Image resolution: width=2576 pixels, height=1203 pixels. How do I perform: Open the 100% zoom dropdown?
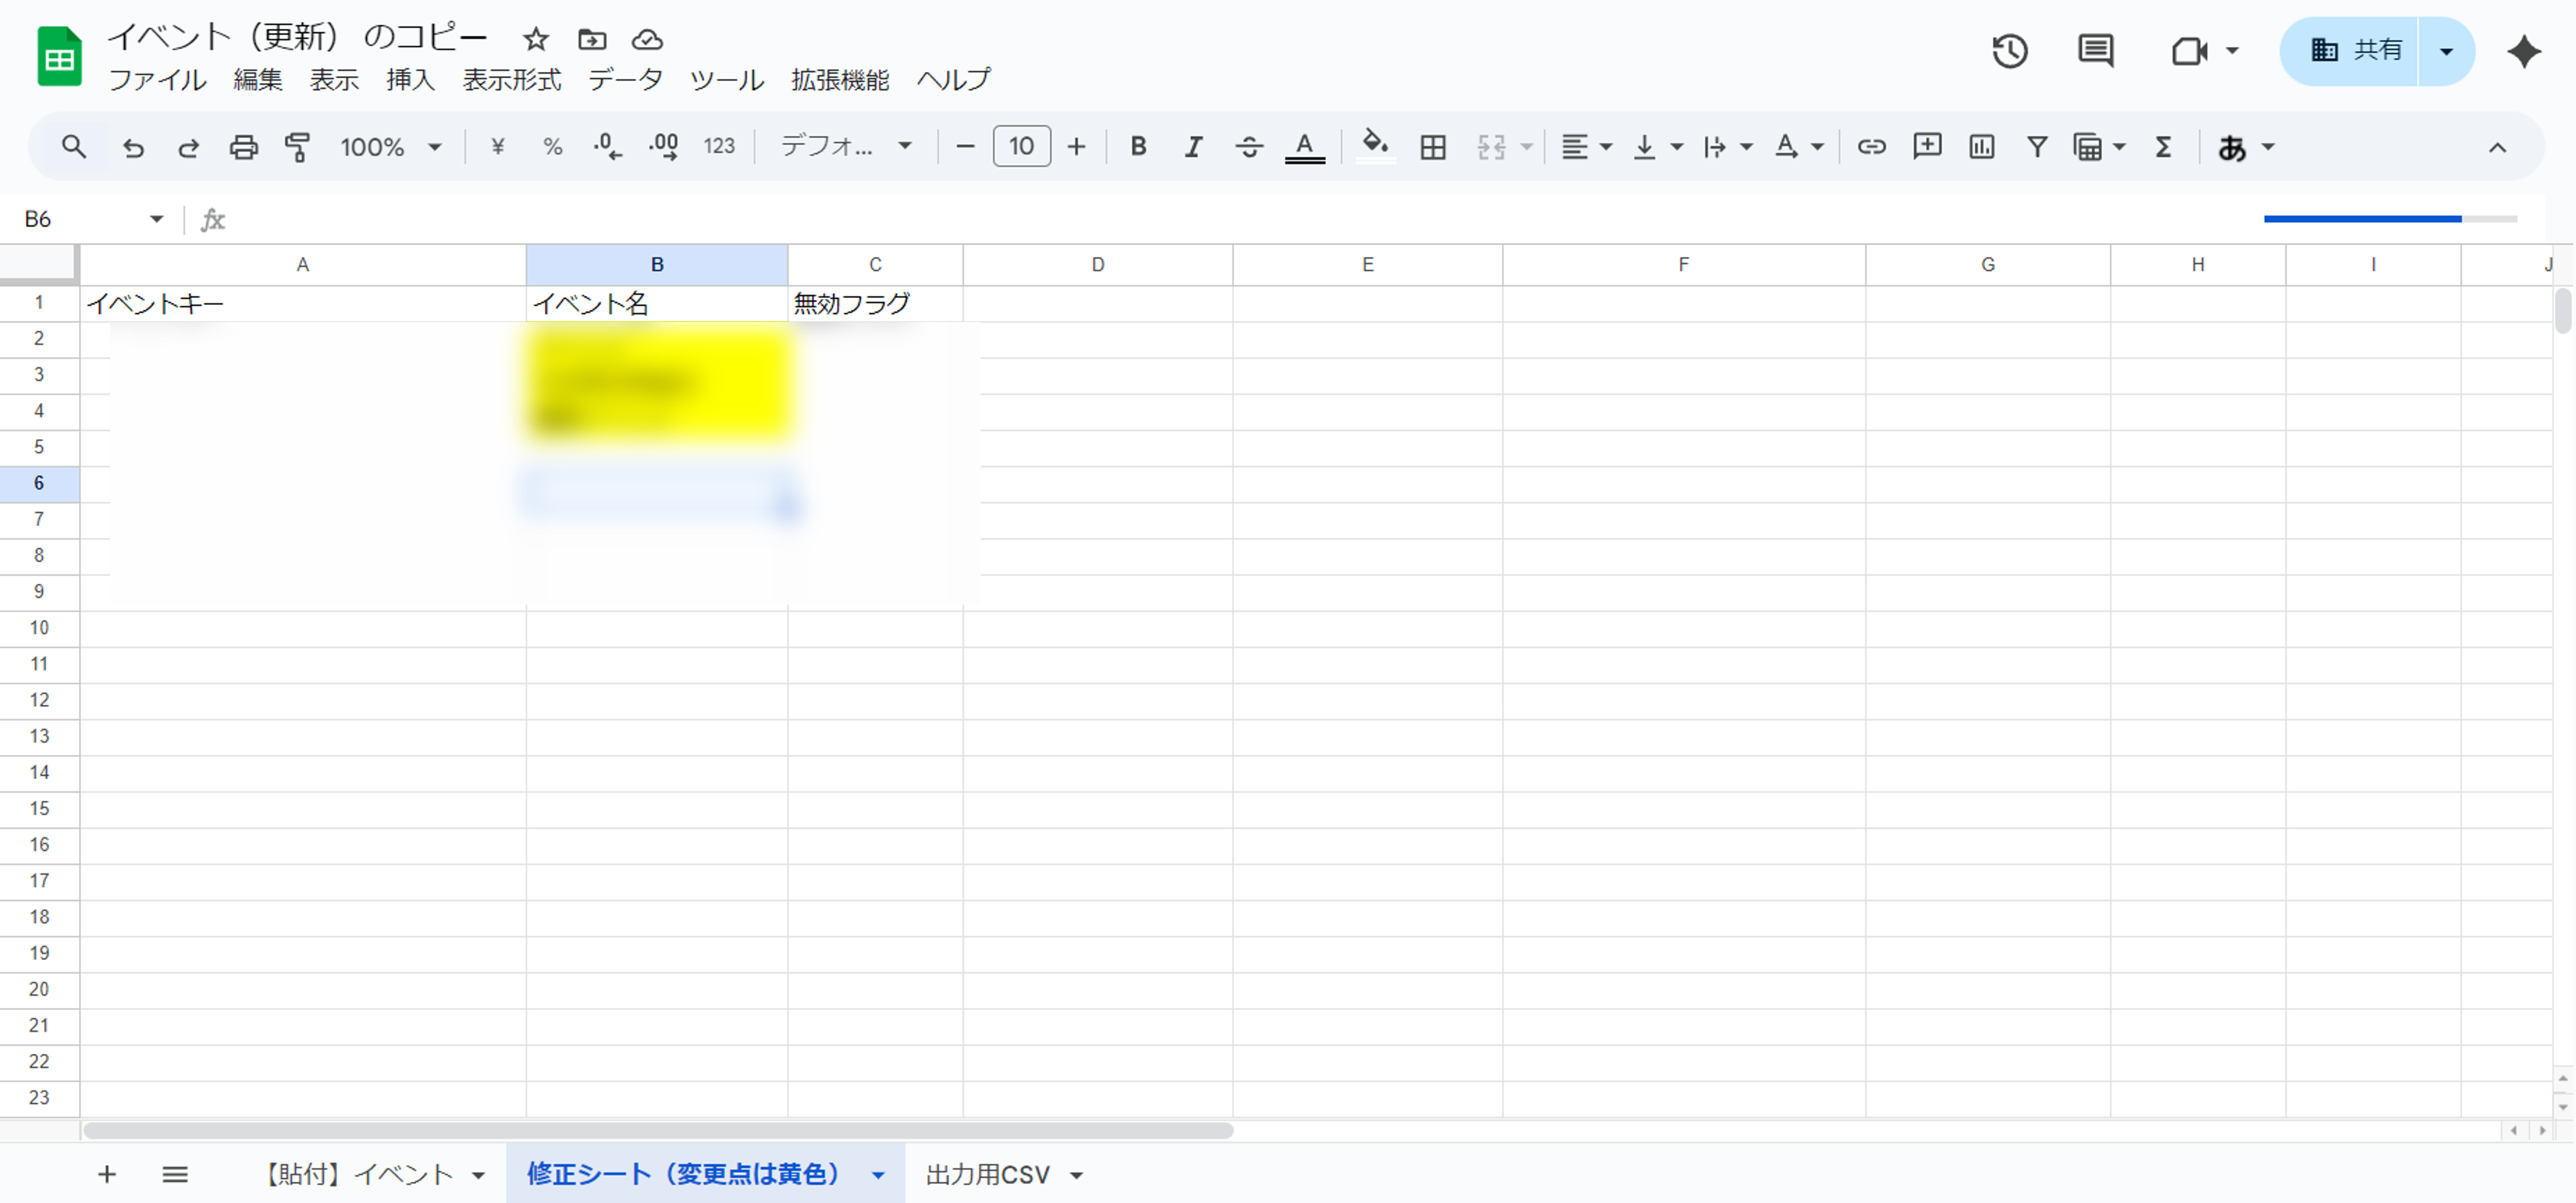390,147
